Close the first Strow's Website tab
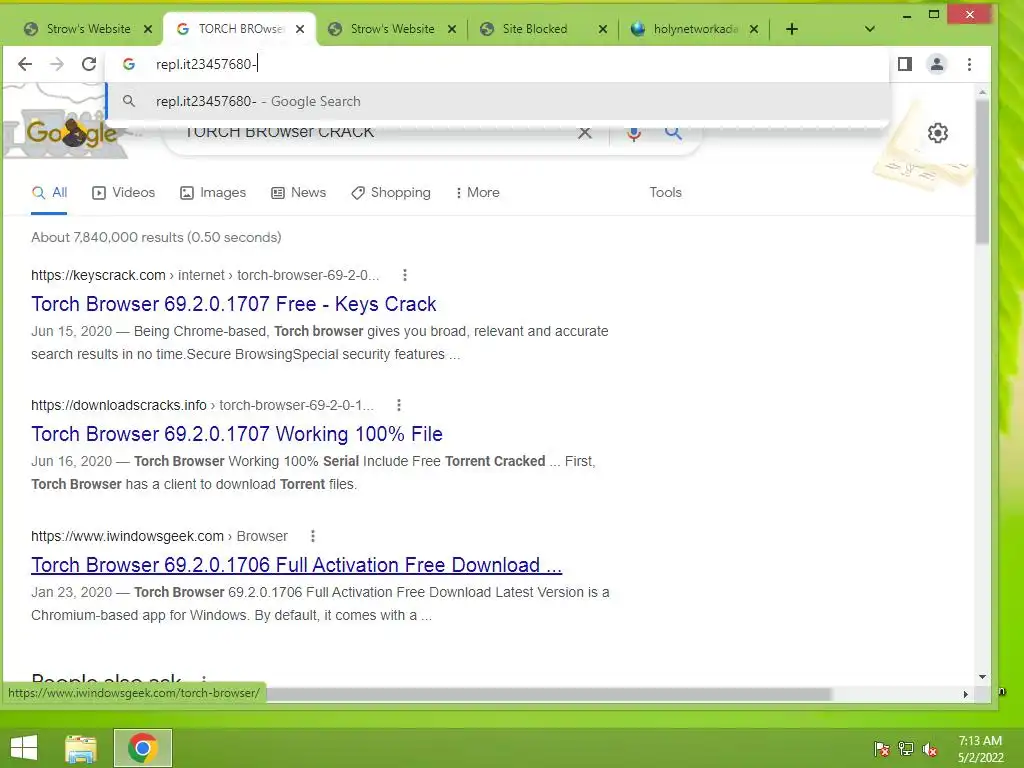 tap(148, 29)
